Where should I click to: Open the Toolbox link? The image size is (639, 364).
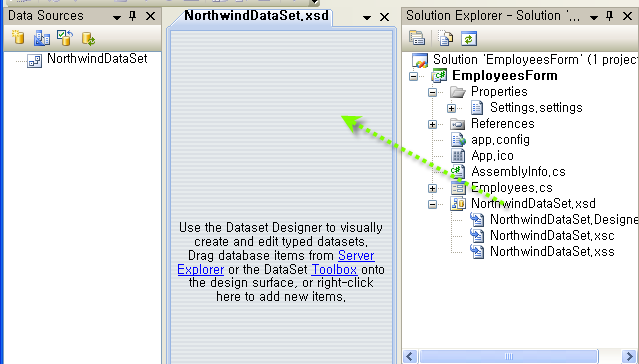pos(334,269)
